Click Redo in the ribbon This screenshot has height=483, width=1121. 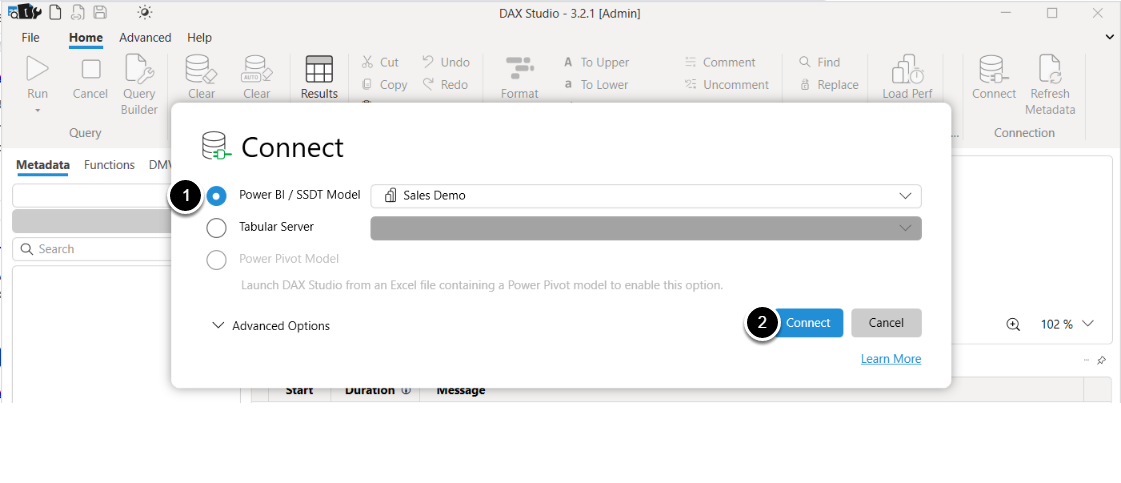point(445,84)
